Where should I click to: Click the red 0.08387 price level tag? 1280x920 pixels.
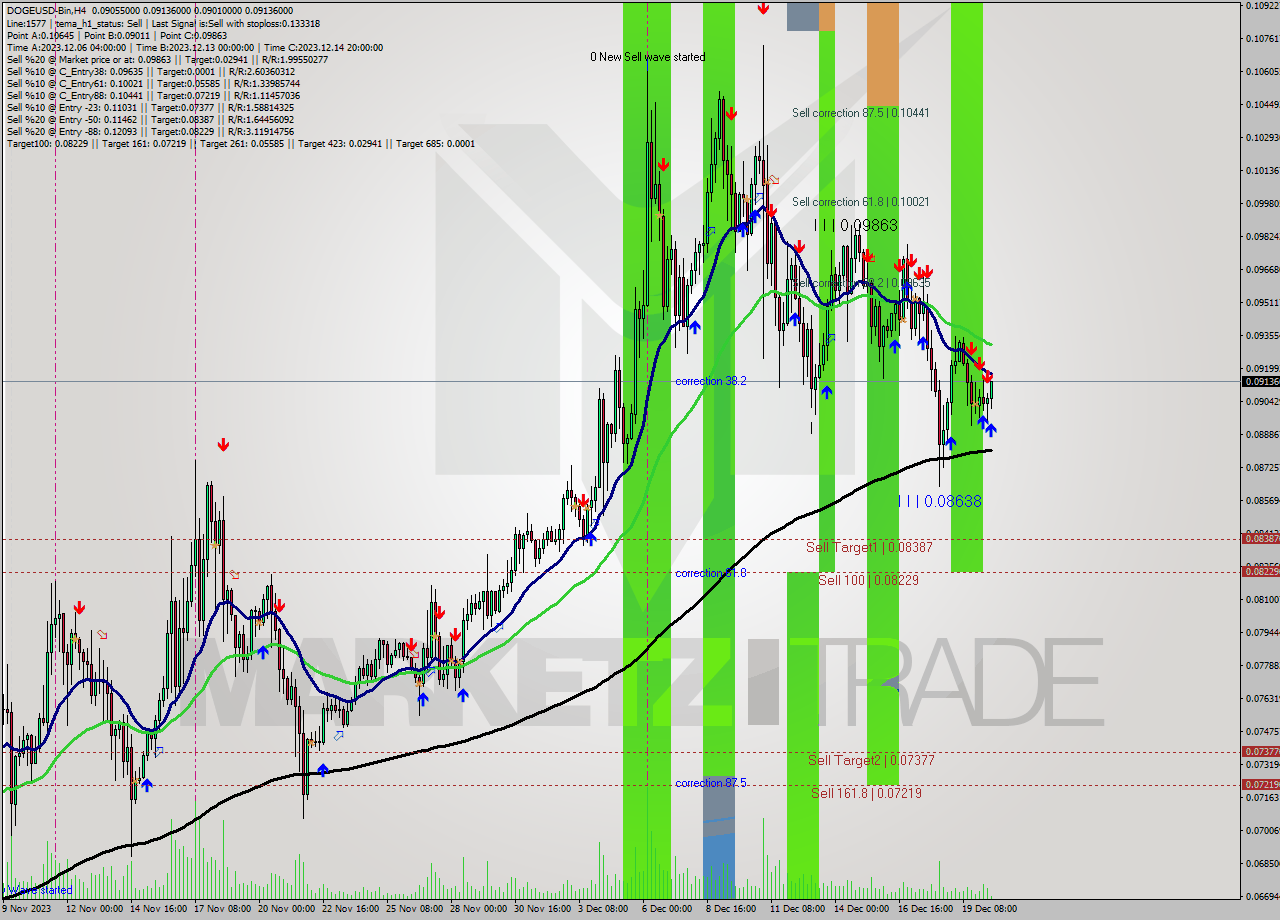[x=1260, y=538]
